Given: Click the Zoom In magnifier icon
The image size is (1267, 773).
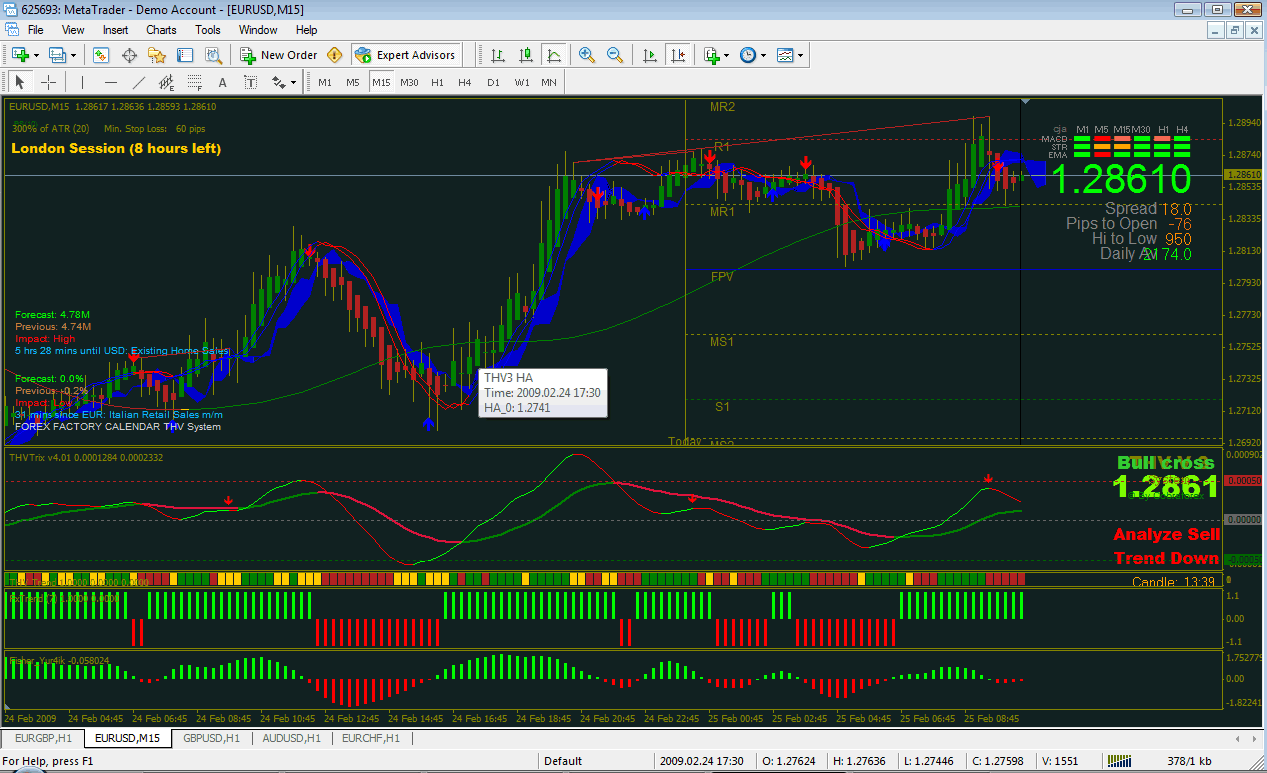Looking at the screenshot, I should click(586, 56).
